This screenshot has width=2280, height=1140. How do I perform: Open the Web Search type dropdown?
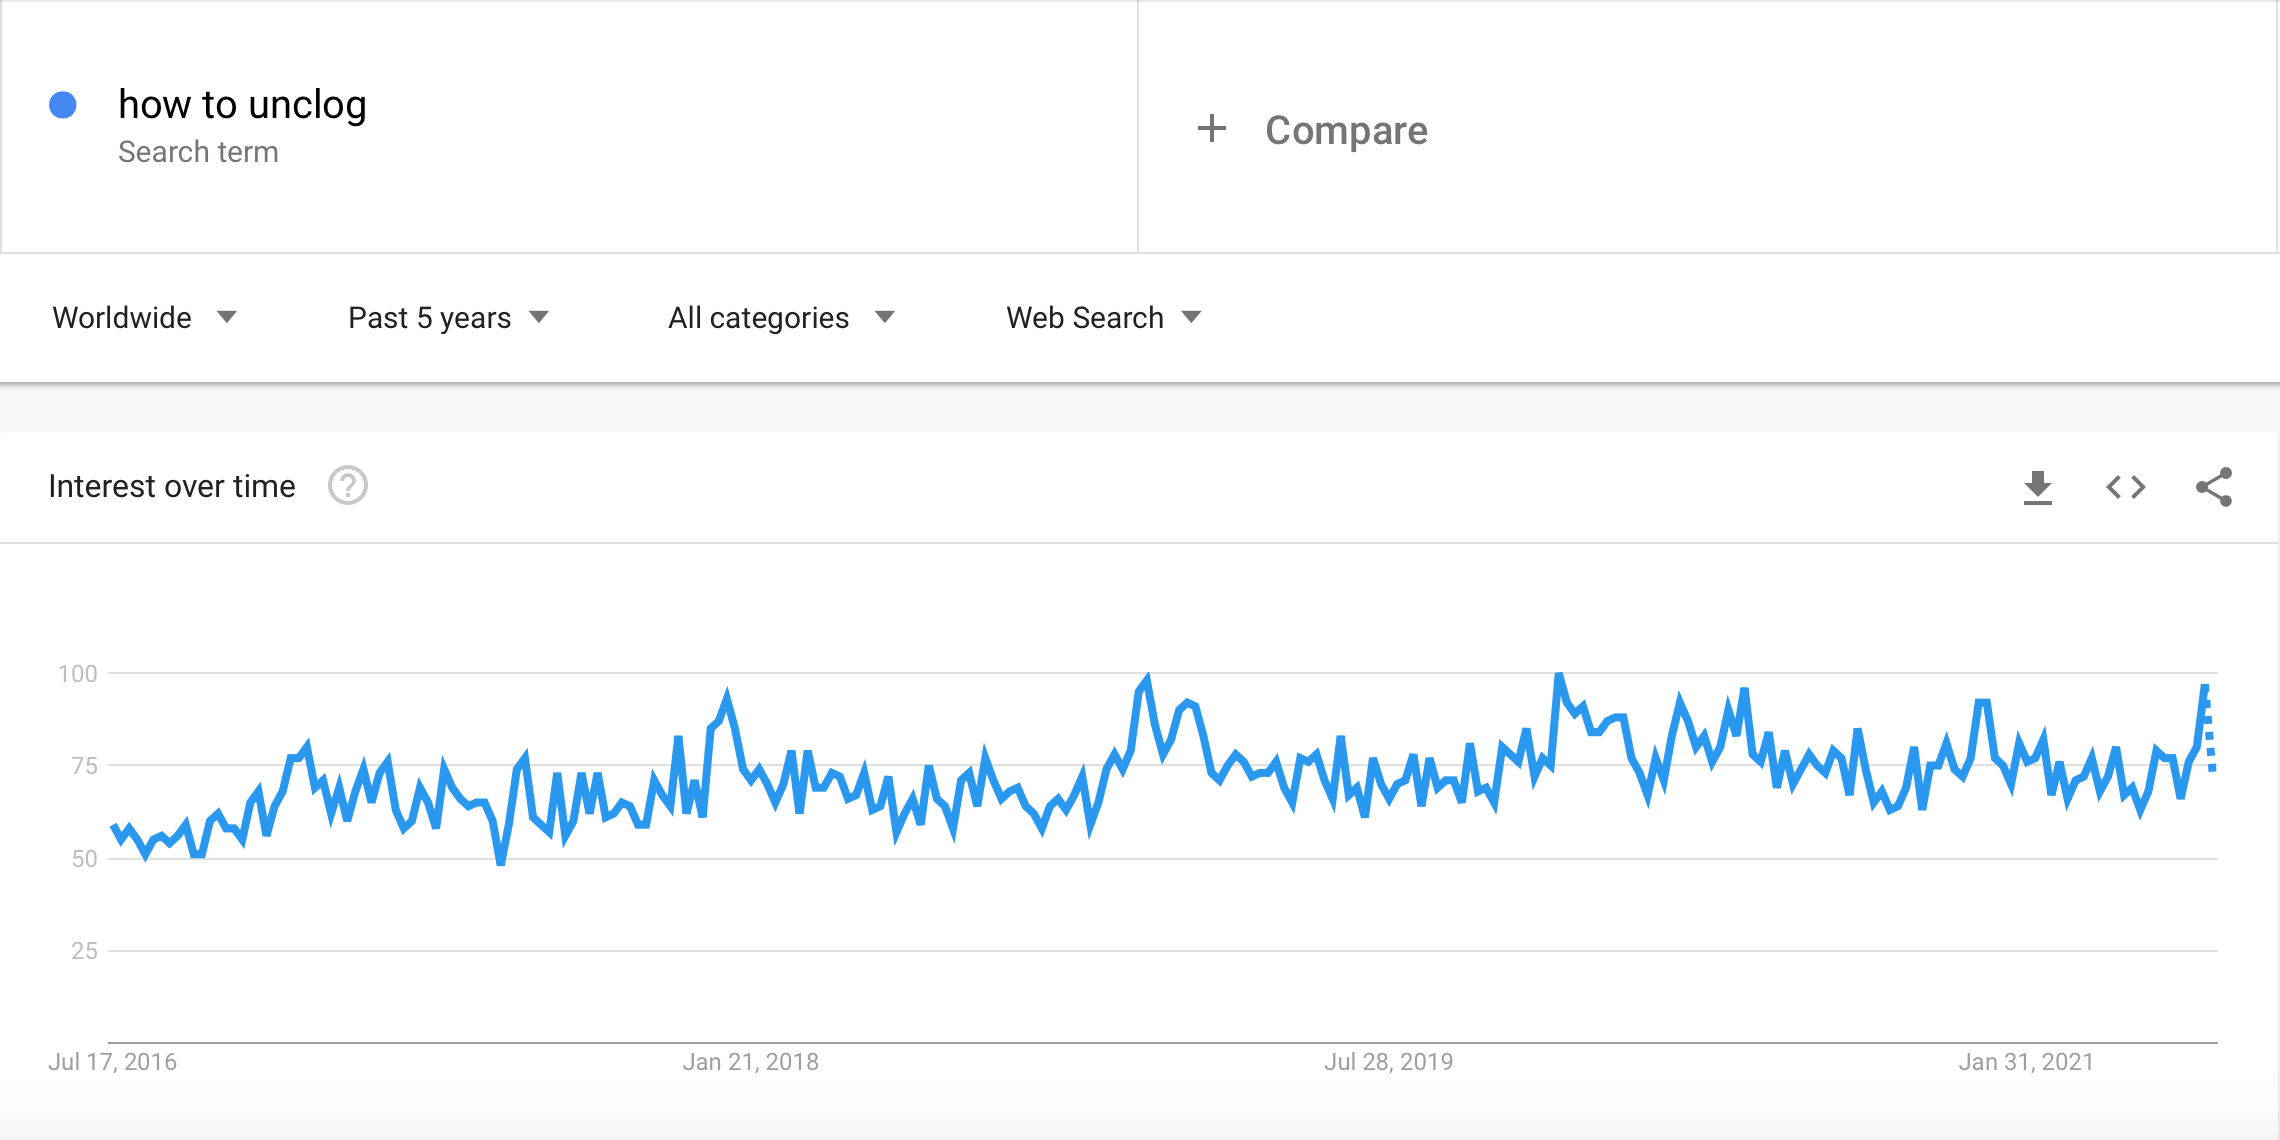[1103, 317]
